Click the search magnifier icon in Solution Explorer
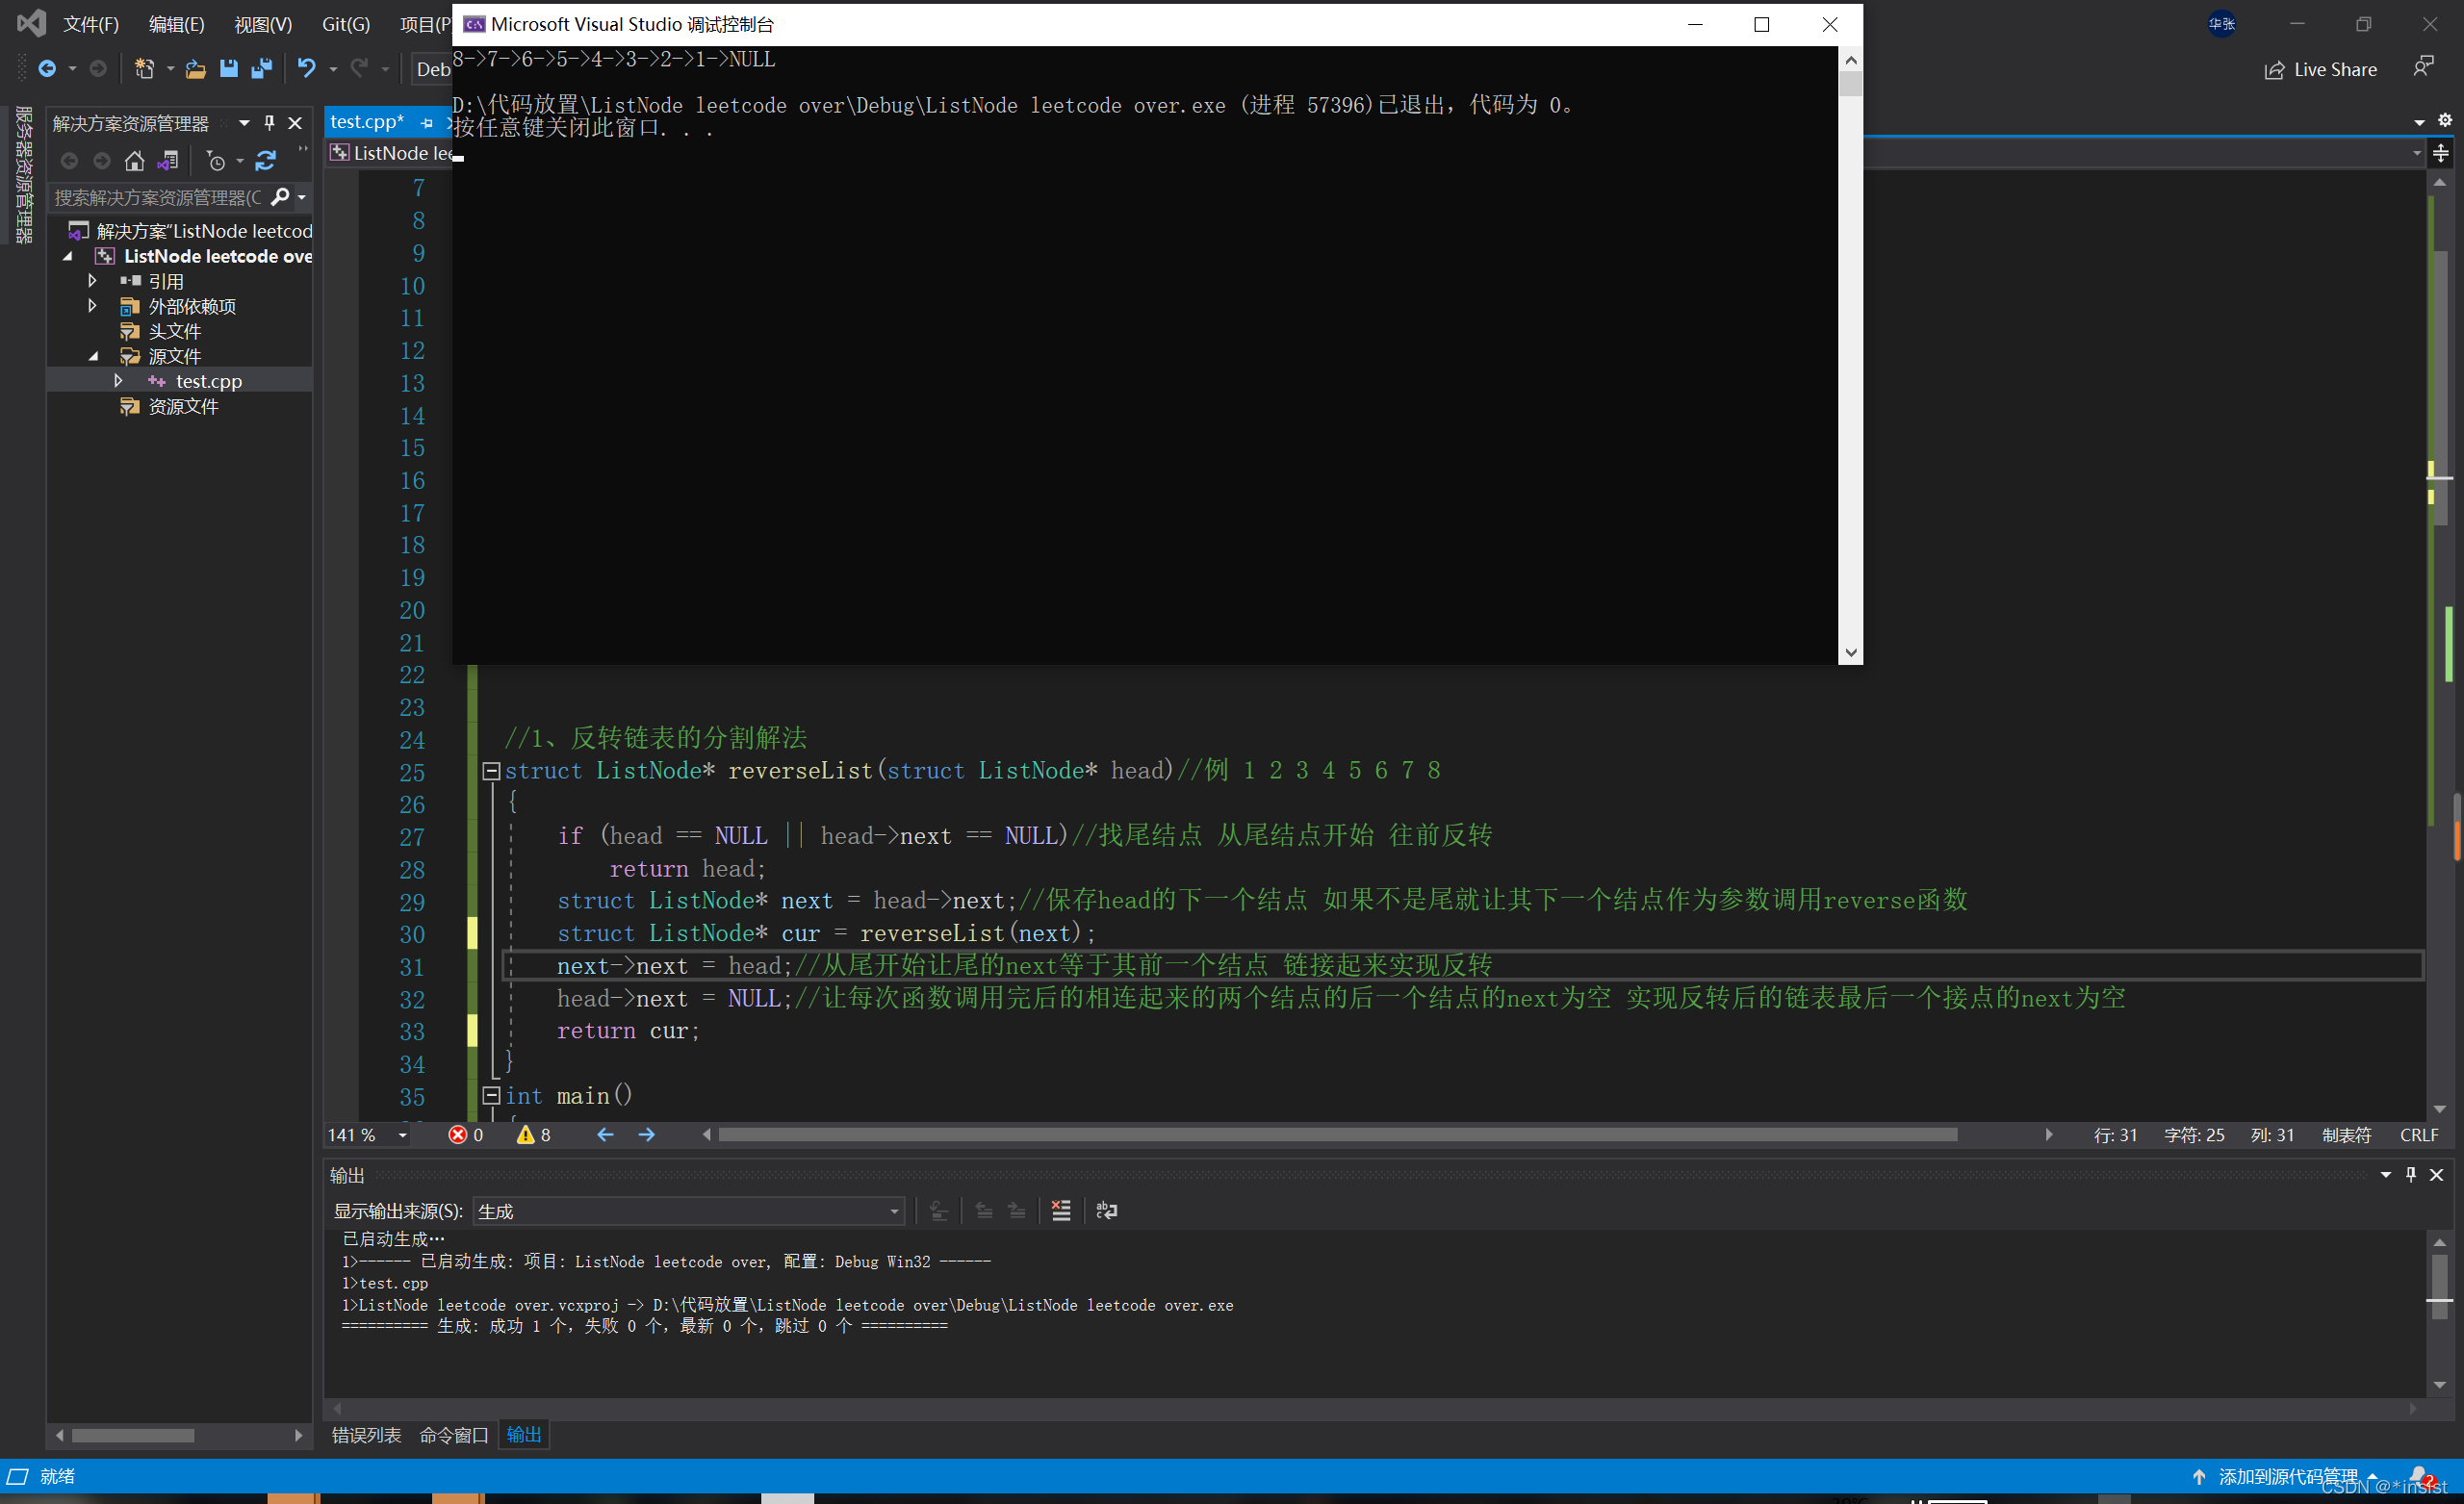The width and height of the screenshot is (2464, 1504). (x=281, y=197)
